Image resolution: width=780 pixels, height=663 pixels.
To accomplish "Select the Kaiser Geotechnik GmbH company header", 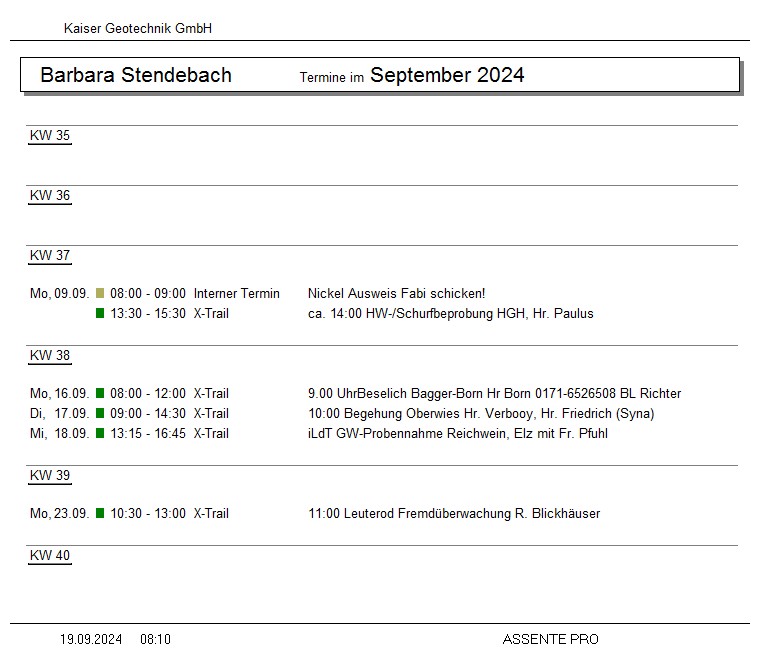I will click(138, 29).
